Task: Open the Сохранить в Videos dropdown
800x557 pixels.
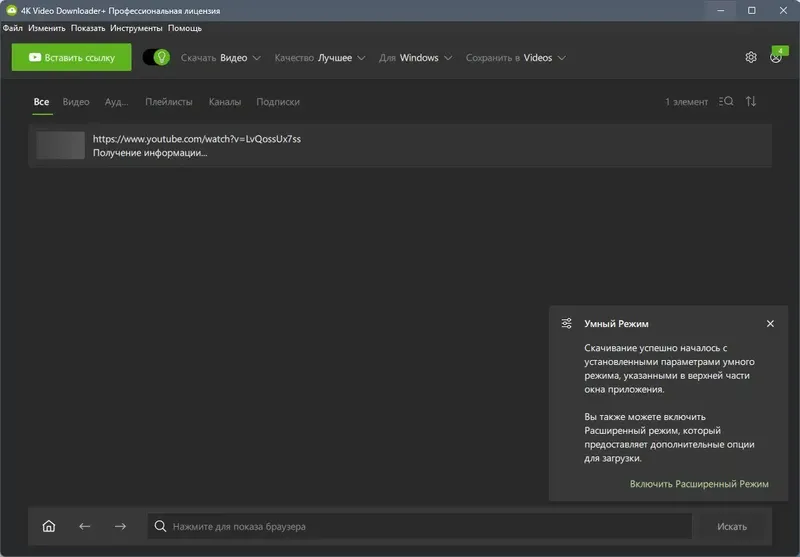Action: coord(516,58)
